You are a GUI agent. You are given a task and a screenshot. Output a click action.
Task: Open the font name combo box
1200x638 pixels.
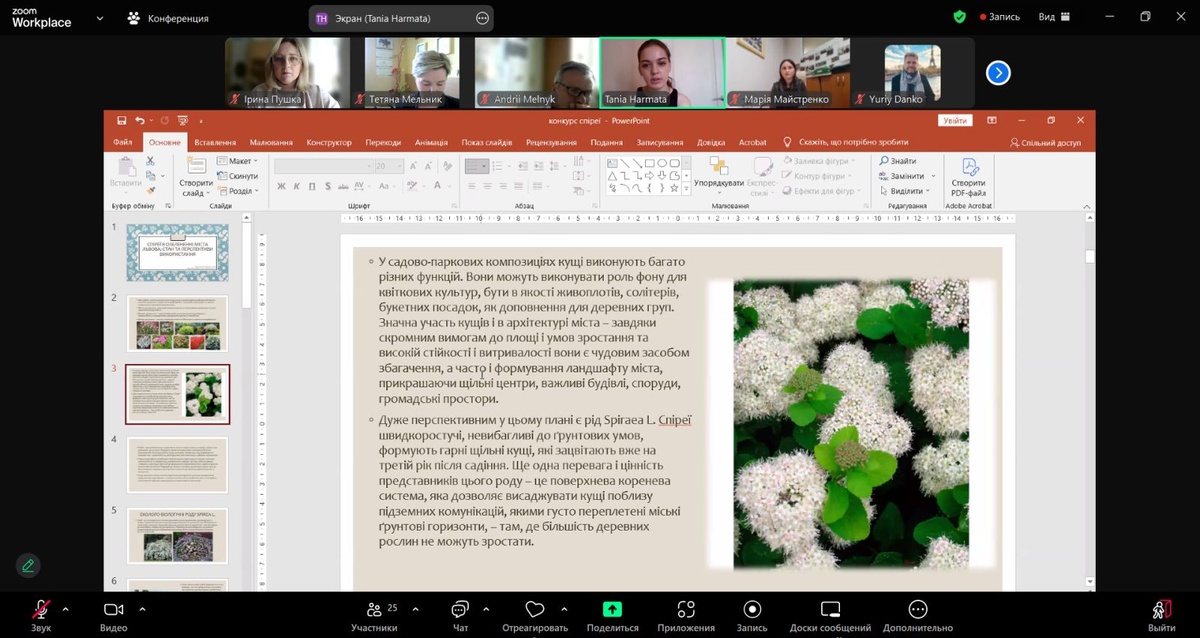pos(323,166)
